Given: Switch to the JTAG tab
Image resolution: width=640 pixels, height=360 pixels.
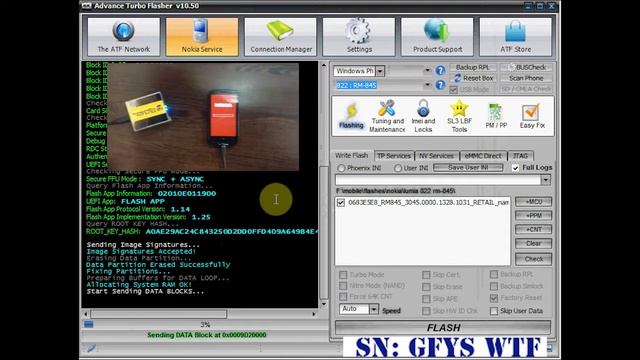Looking at the screenshot, I should point(520,156).
